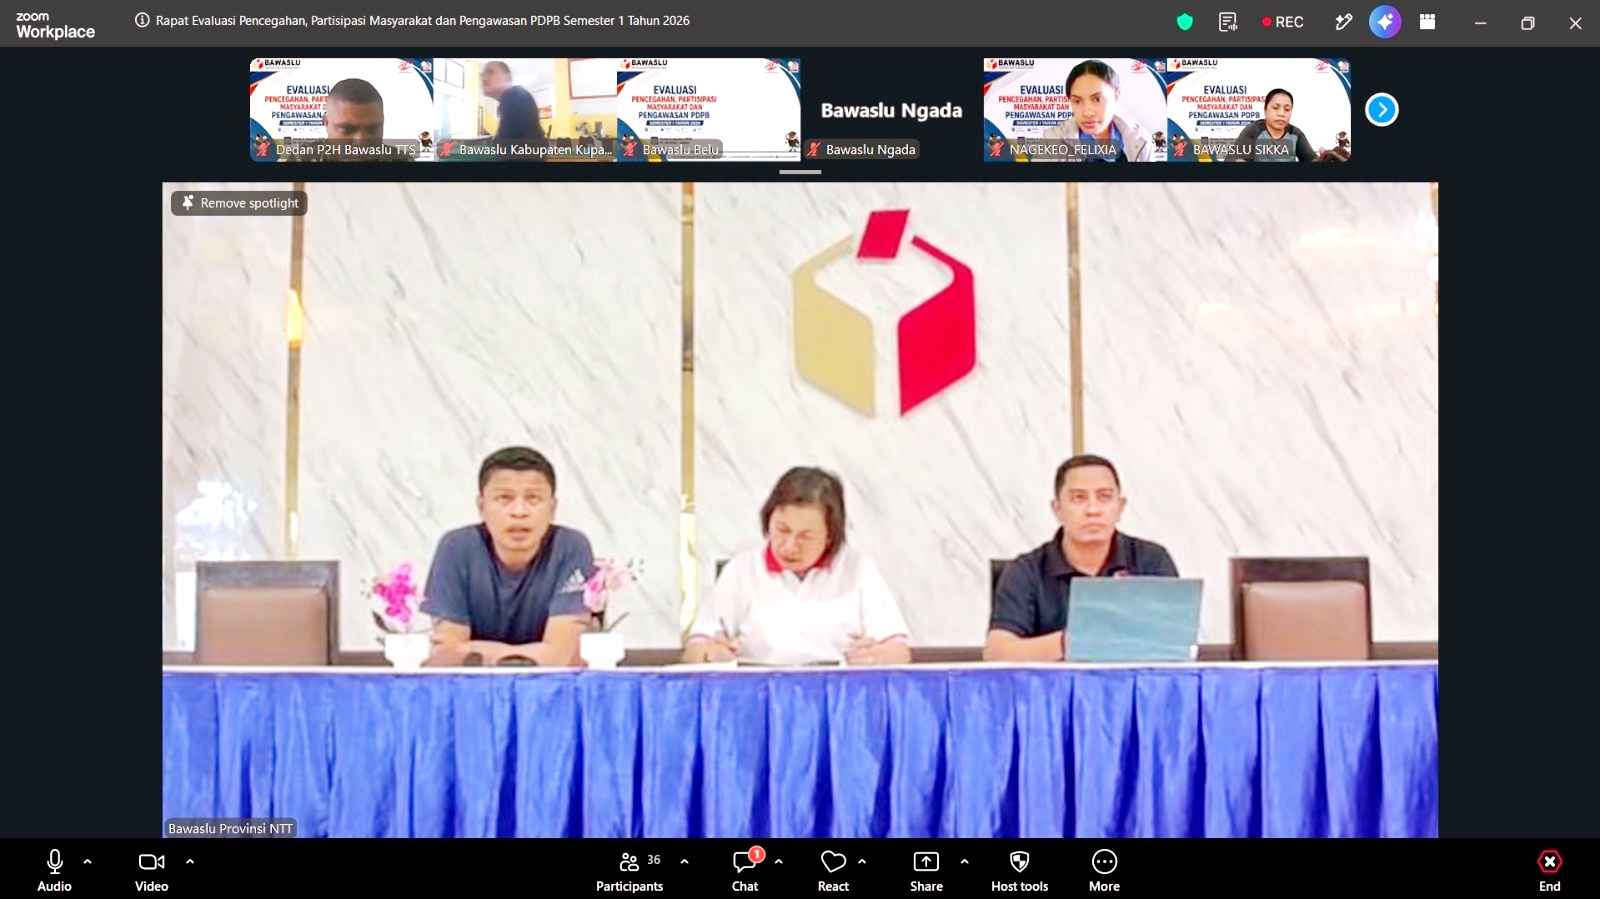The image size is (1600, 899).
Task: Toggle the microphone with the Audio button
Action: coord(55,869)
